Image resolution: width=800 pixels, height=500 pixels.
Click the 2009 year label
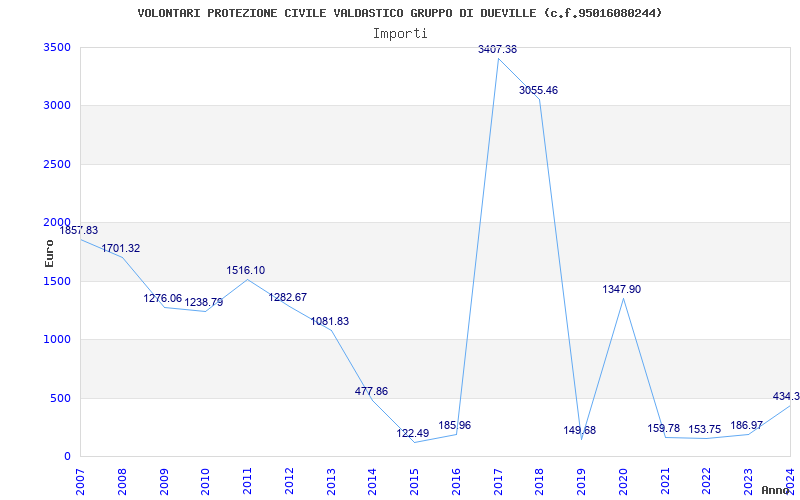[164, 481]
